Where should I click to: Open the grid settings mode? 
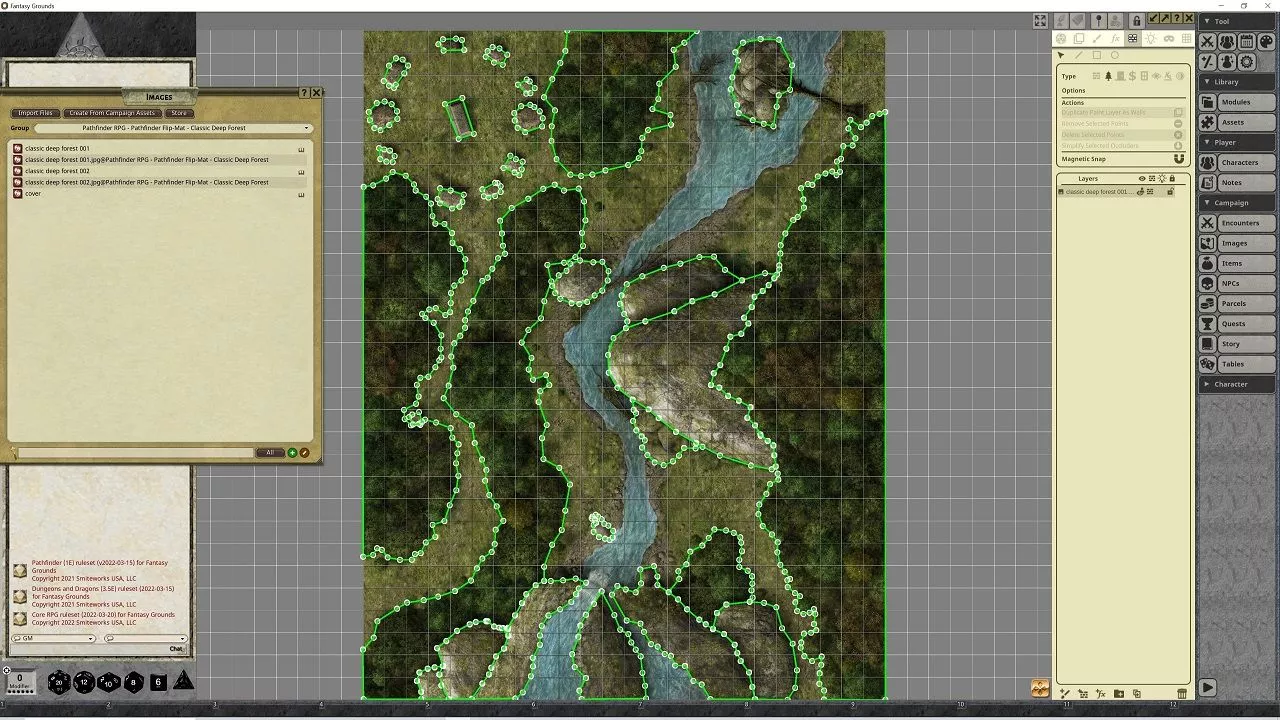pyautogui.click(x=1186, y=38)
